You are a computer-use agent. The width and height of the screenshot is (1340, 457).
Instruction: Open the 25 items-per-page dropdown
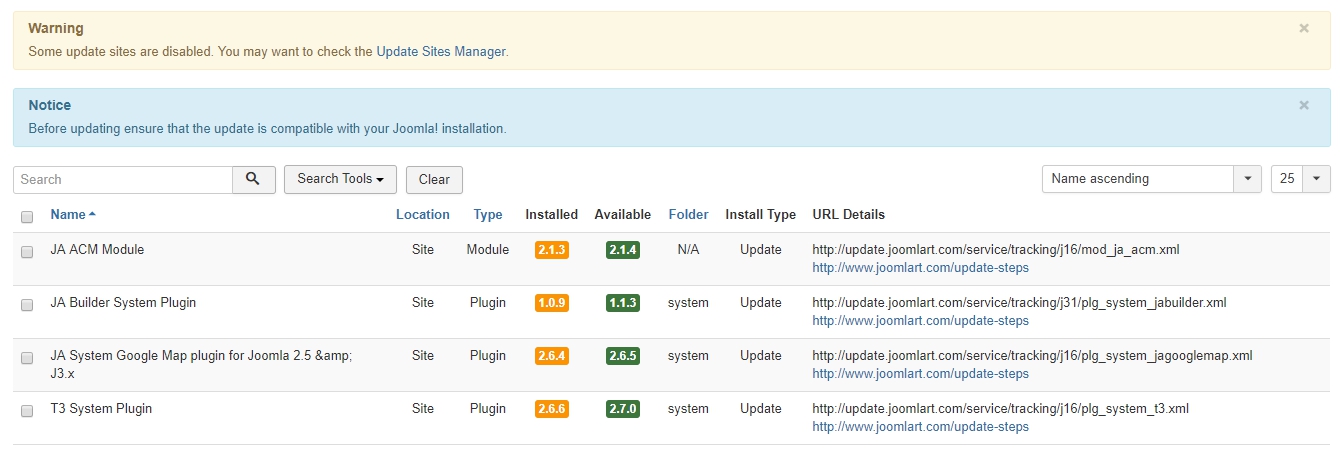coord(1300,179)
